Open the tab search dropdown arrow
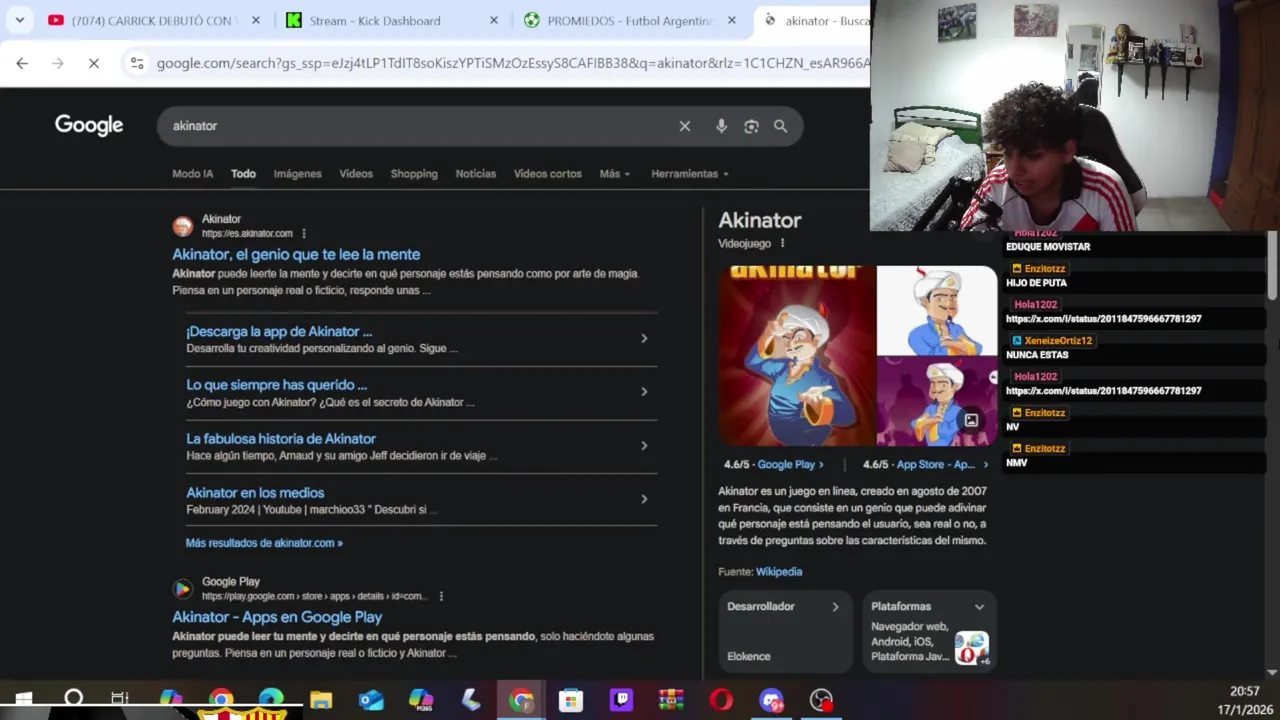 click(x=19, y=20)
